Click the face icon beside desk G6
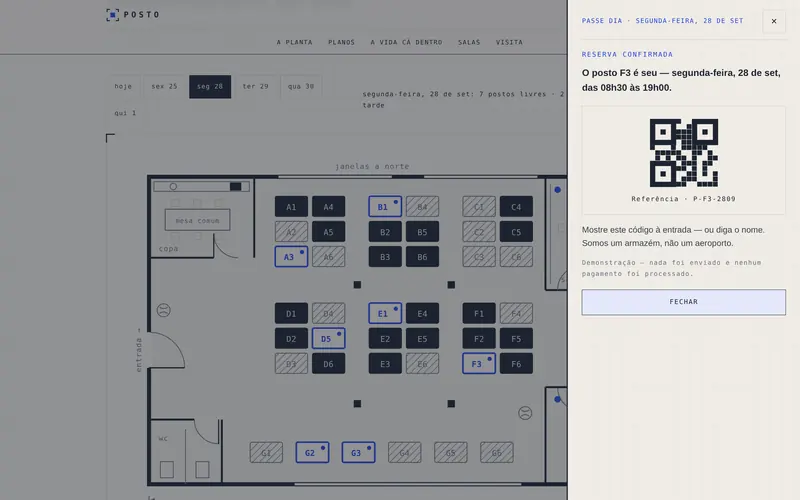The image size is (800, 500). click(x=525, y=413)
